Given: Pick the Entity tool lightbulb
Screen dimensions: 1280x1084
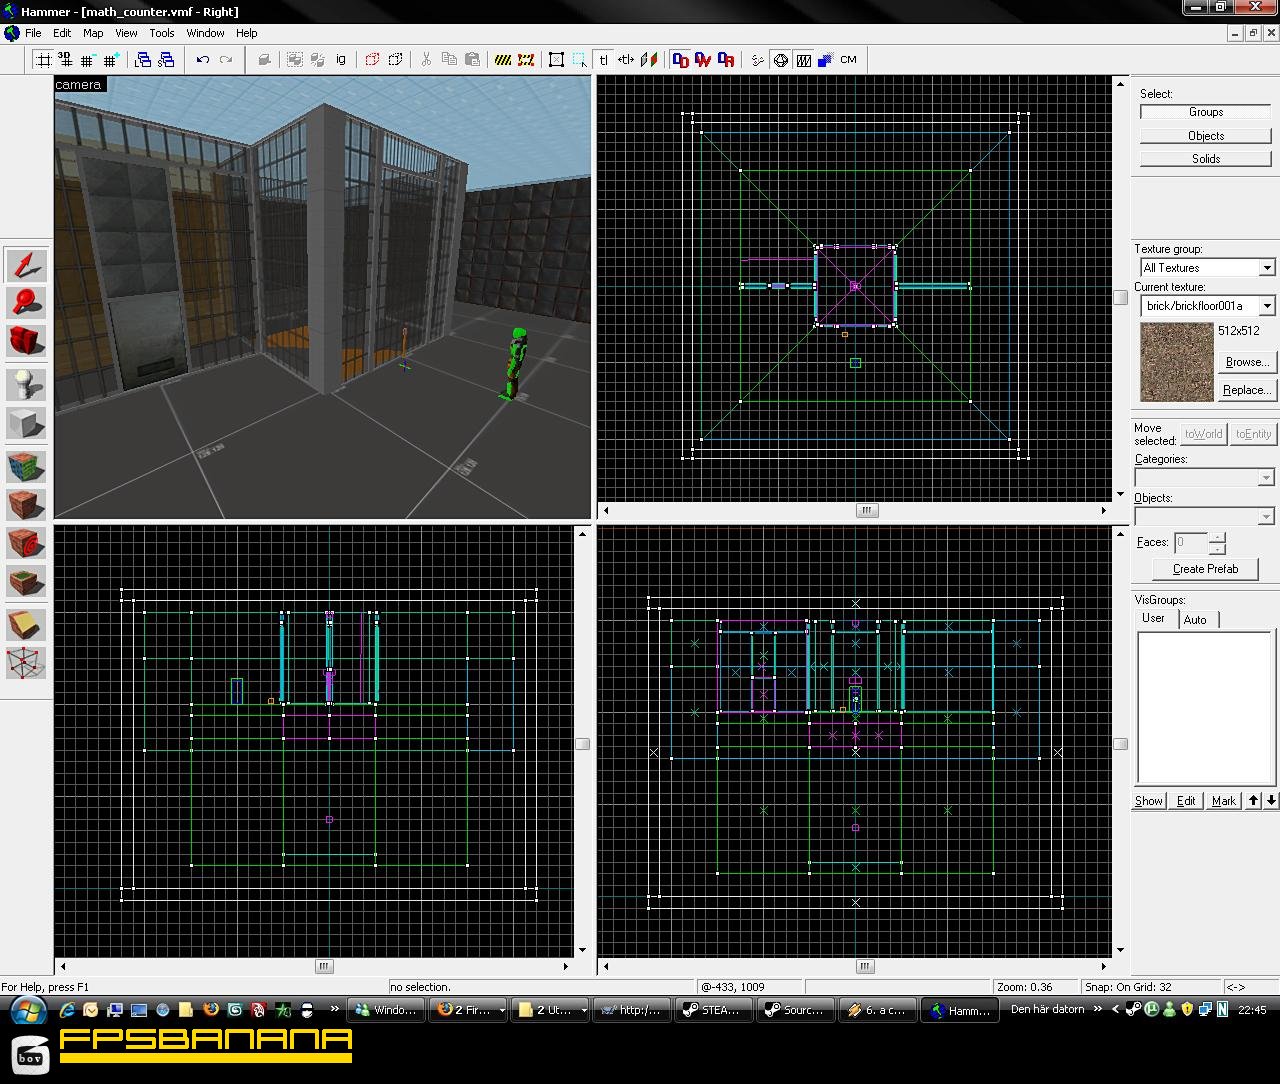Looking at the screenshot, I should (x=26, y=383).
